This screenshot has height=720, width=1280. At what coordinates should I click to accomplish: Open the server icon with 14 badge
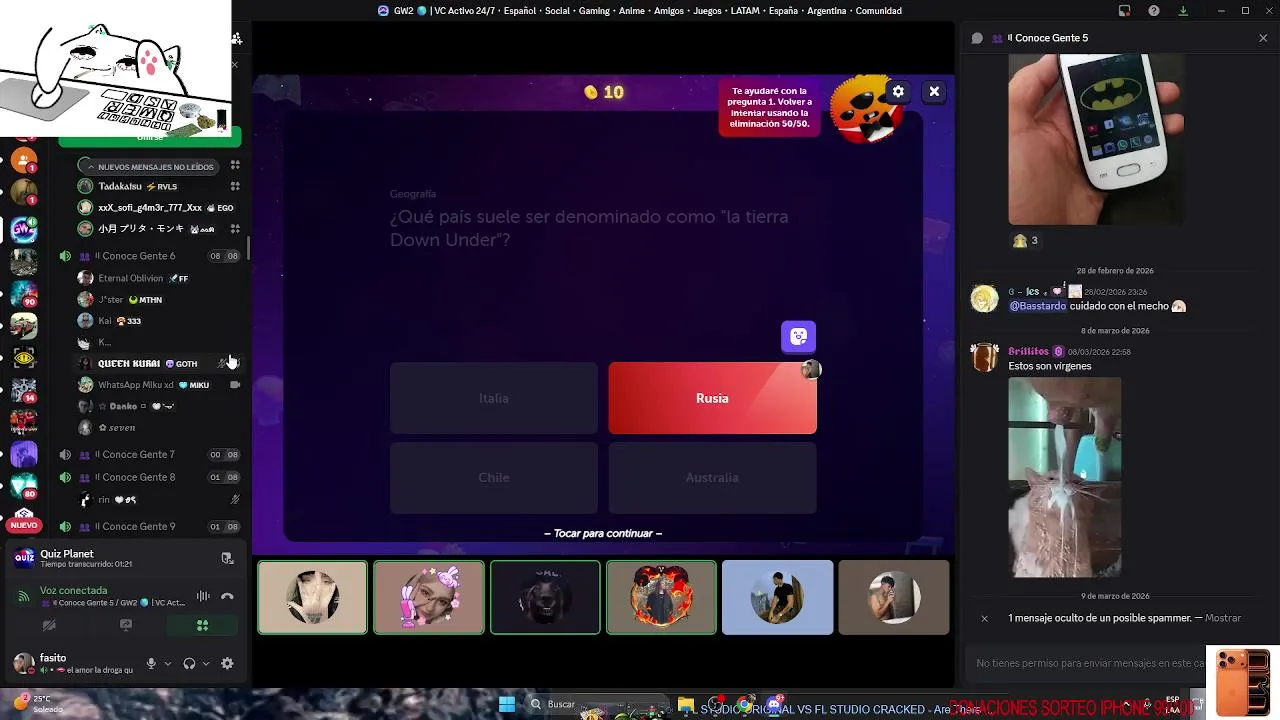pos(24,390)
